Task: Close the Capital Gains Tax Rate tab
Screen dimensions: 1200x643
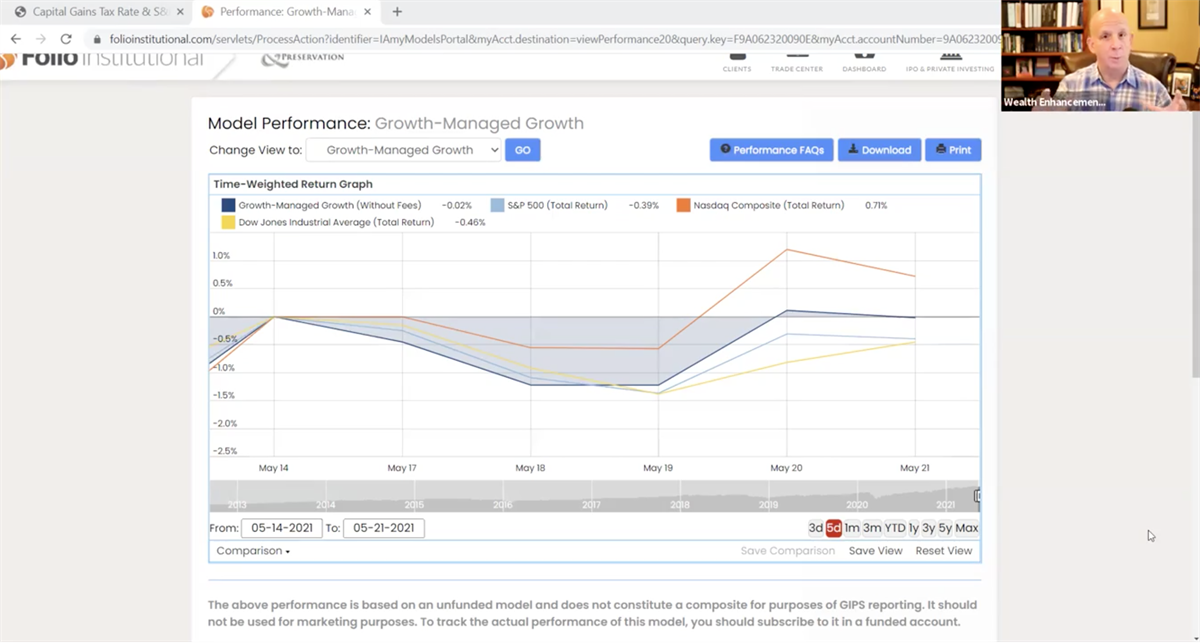Action: 180,12
